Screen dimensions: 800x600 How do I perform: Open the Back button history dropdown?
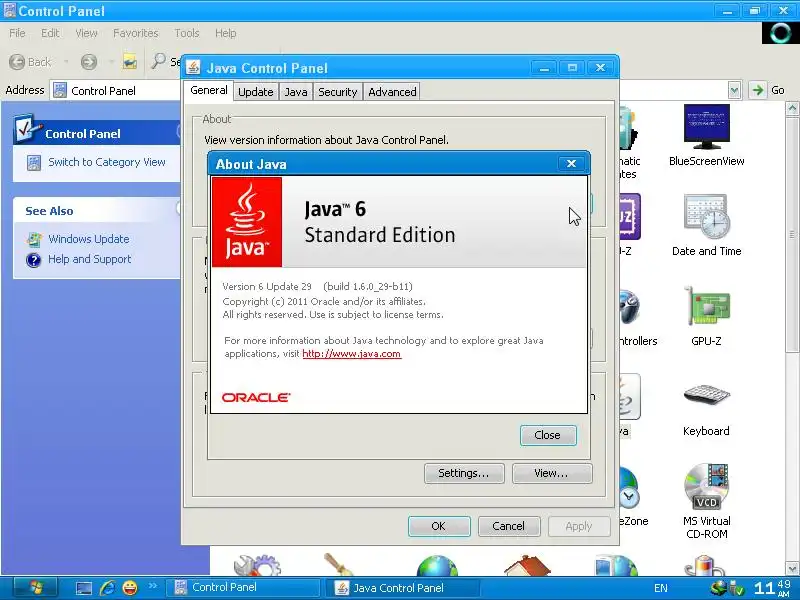tap(66, 62)
